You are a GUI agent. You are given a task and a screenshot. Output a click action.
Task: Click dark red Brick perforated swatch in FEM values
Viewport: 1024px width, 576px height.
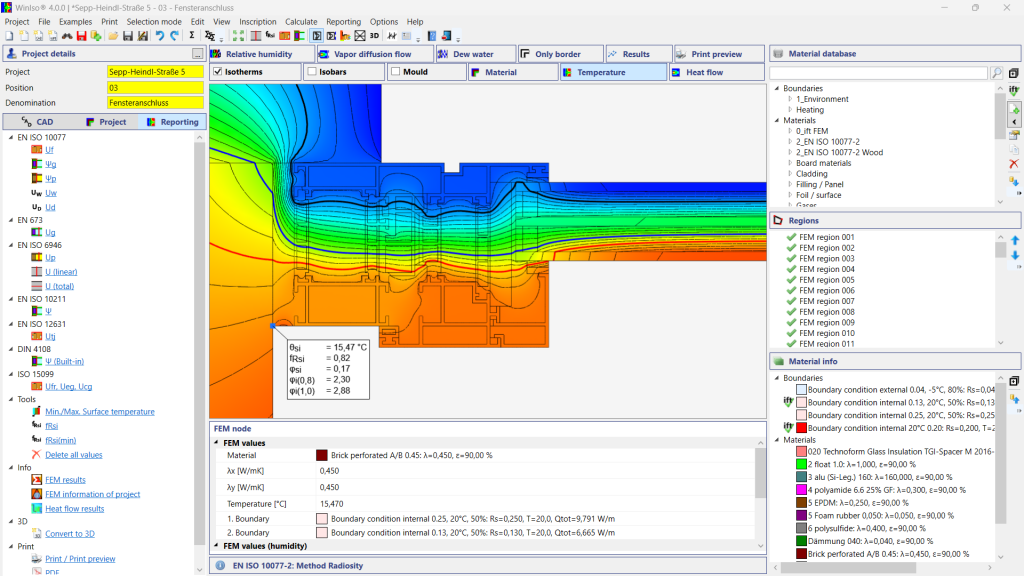click(x=321, y=455)
